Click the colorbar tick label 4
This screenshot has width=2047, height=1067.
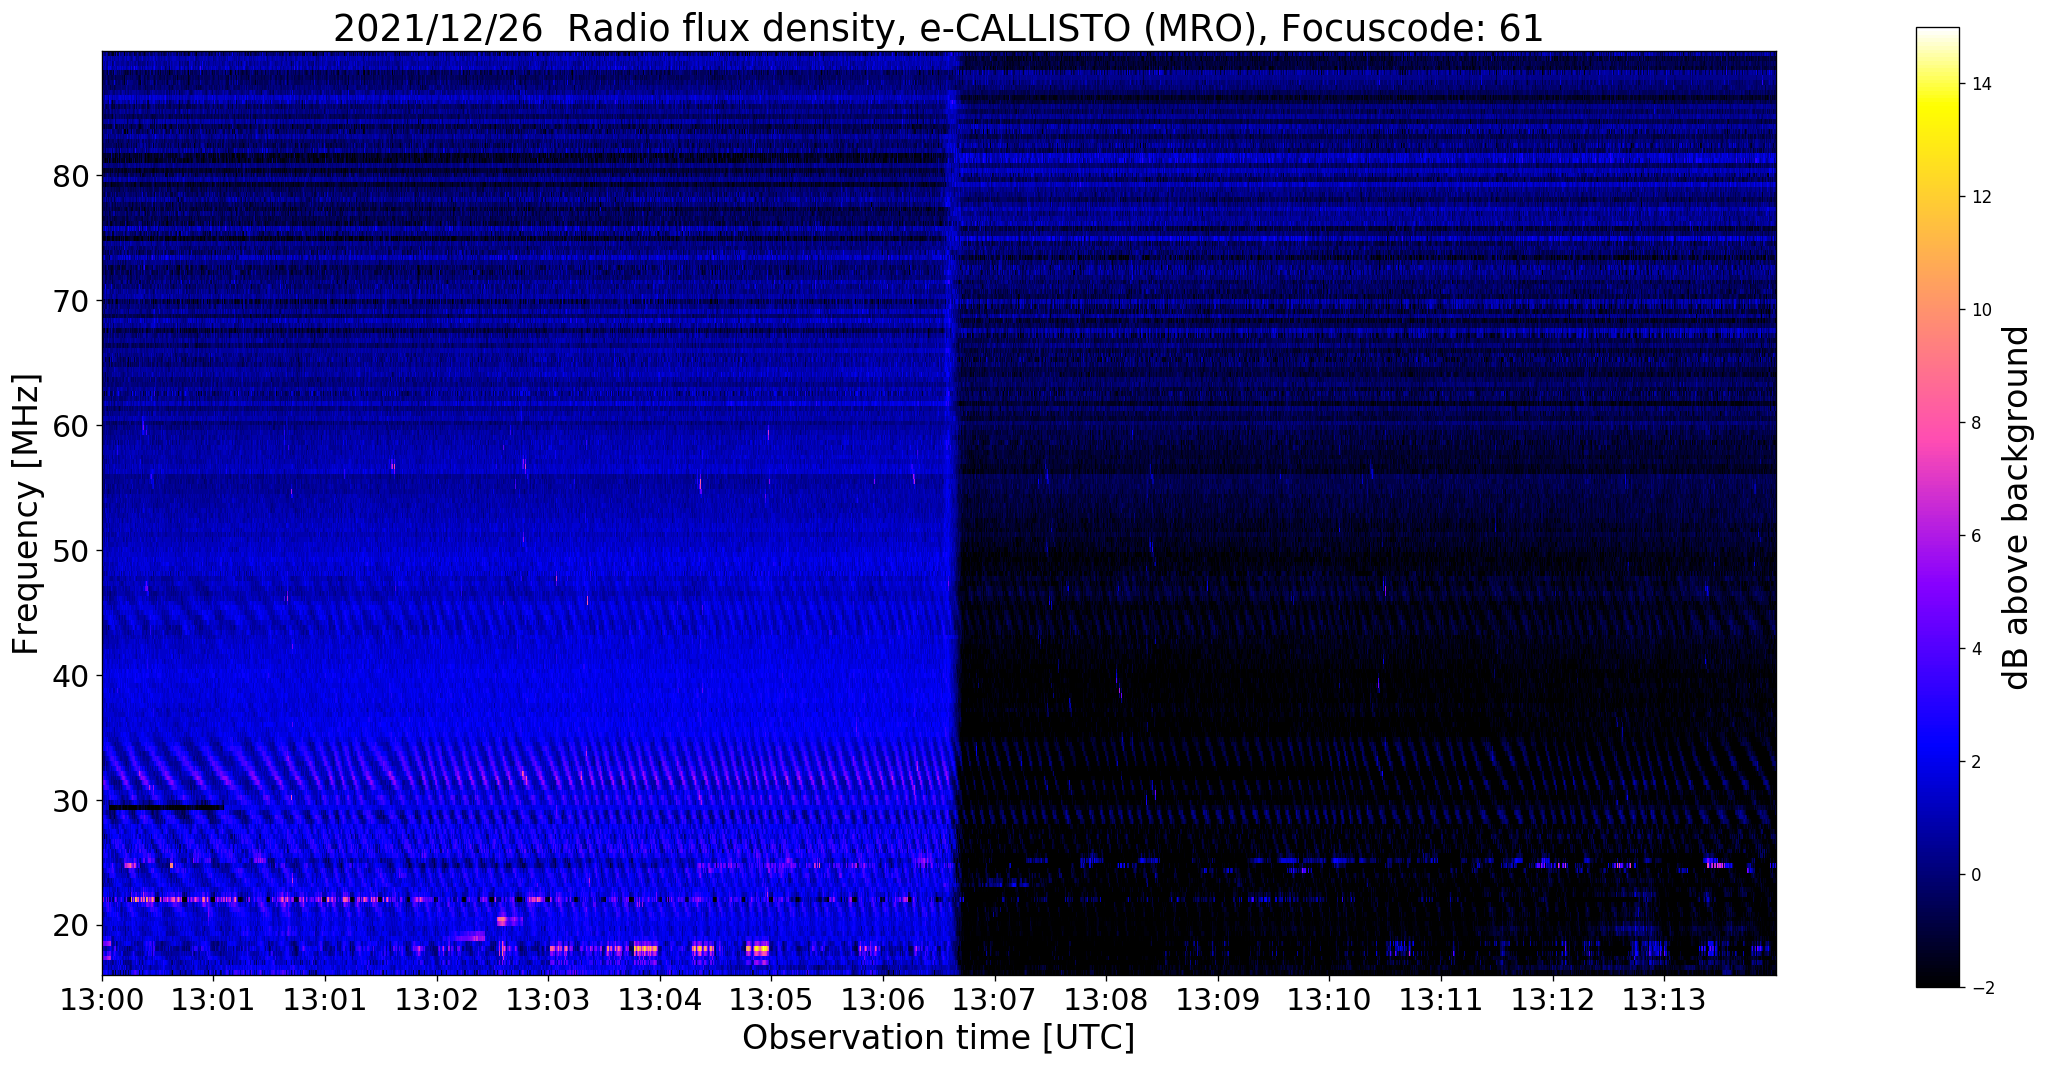[x=1975, y=649]
